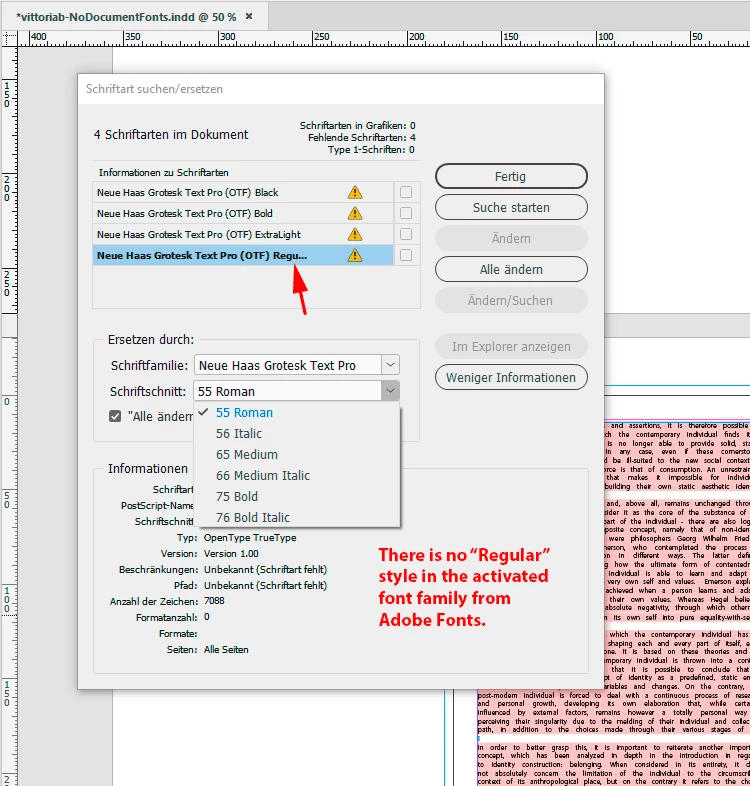Viewport: 750px width, 786px height.
Task: Click the Schriftschnitt field showing 55 Roman
Action: [x=288, y=391]
